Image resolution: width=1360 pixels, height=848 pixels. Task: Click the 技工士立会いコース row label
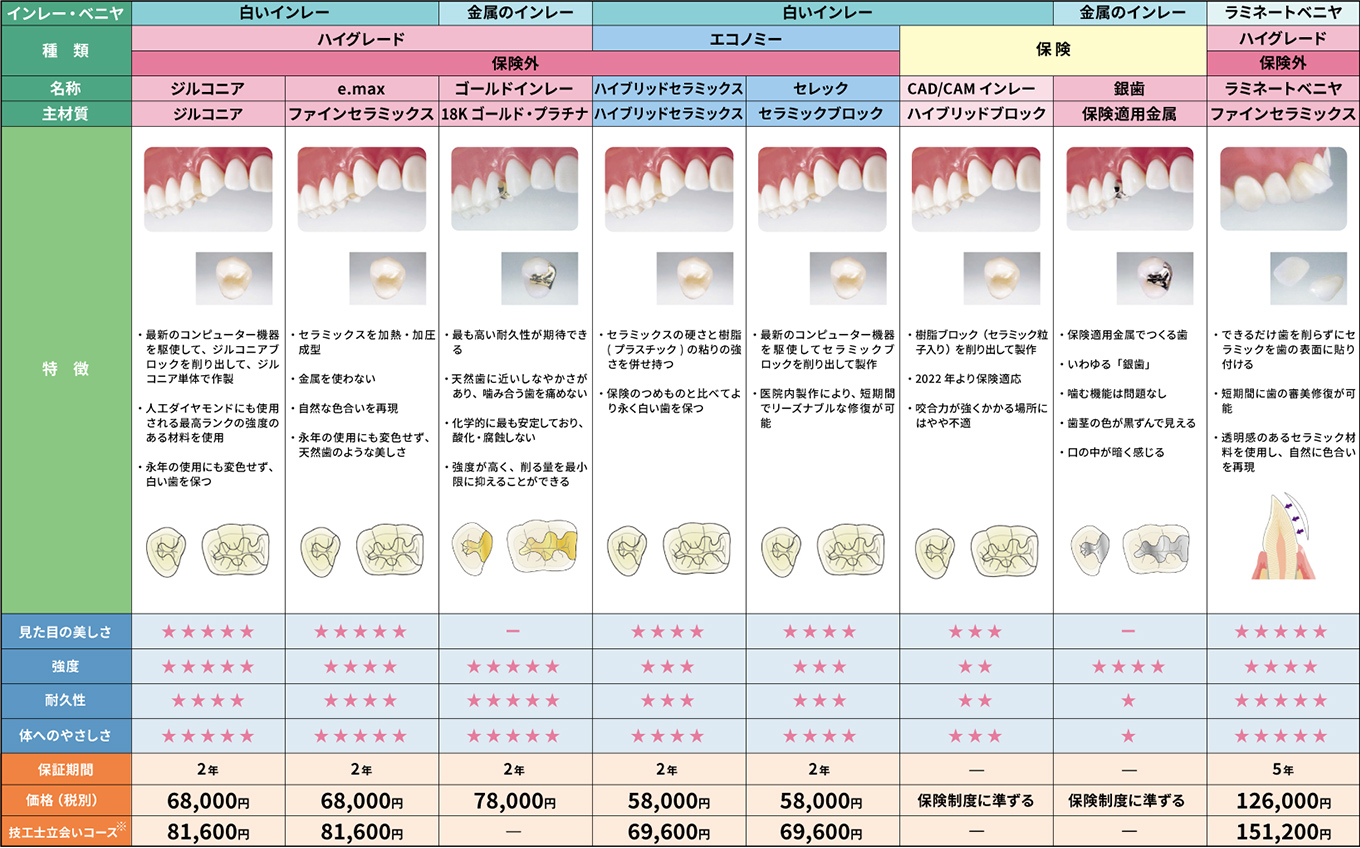pyautogui.click(x=66, y=832)
